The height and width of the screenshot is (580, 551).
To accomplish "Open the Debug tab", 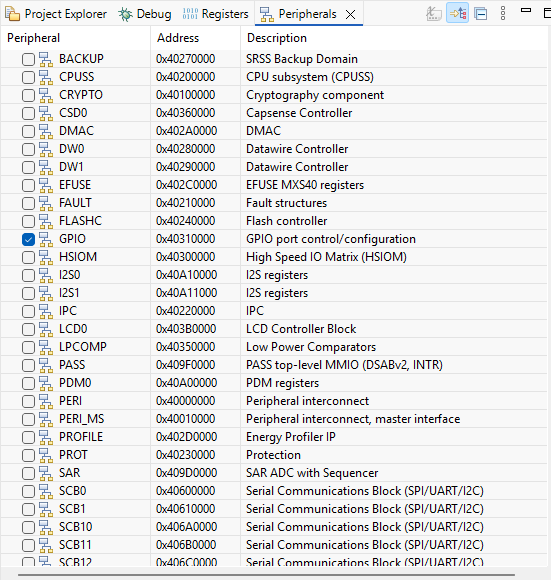I will (145, 14).
